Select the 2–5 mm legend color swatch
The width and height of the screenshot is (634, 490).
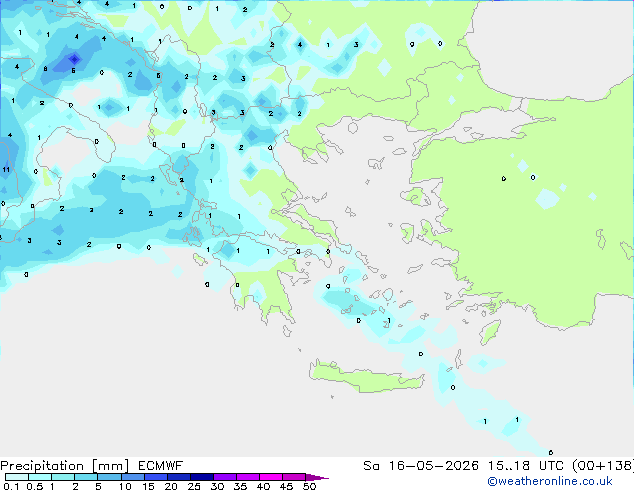pos(86,477)
